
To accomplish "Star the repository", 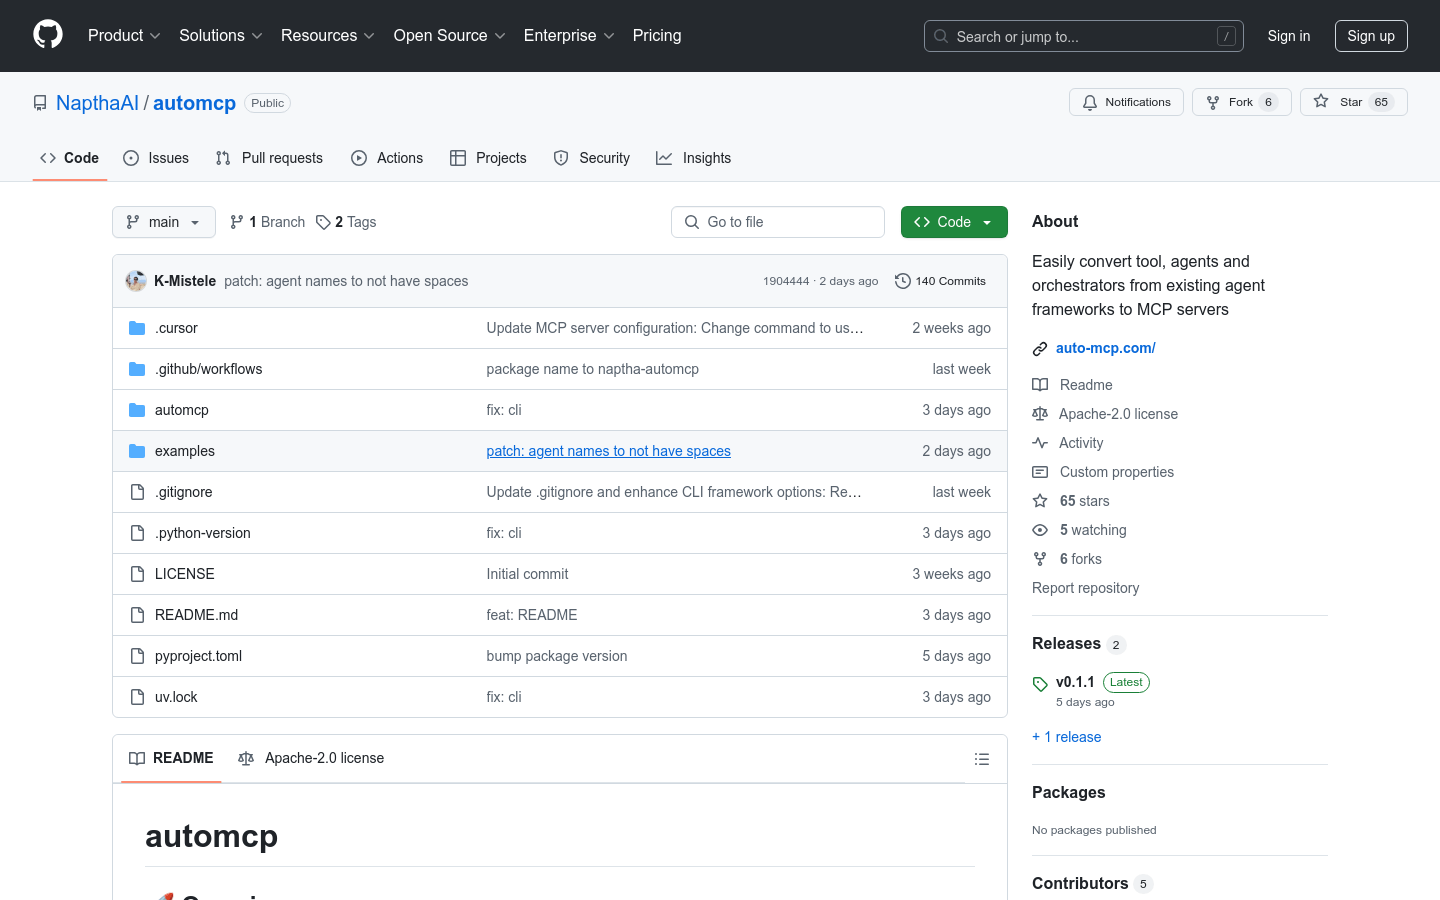I will 1354,102.
